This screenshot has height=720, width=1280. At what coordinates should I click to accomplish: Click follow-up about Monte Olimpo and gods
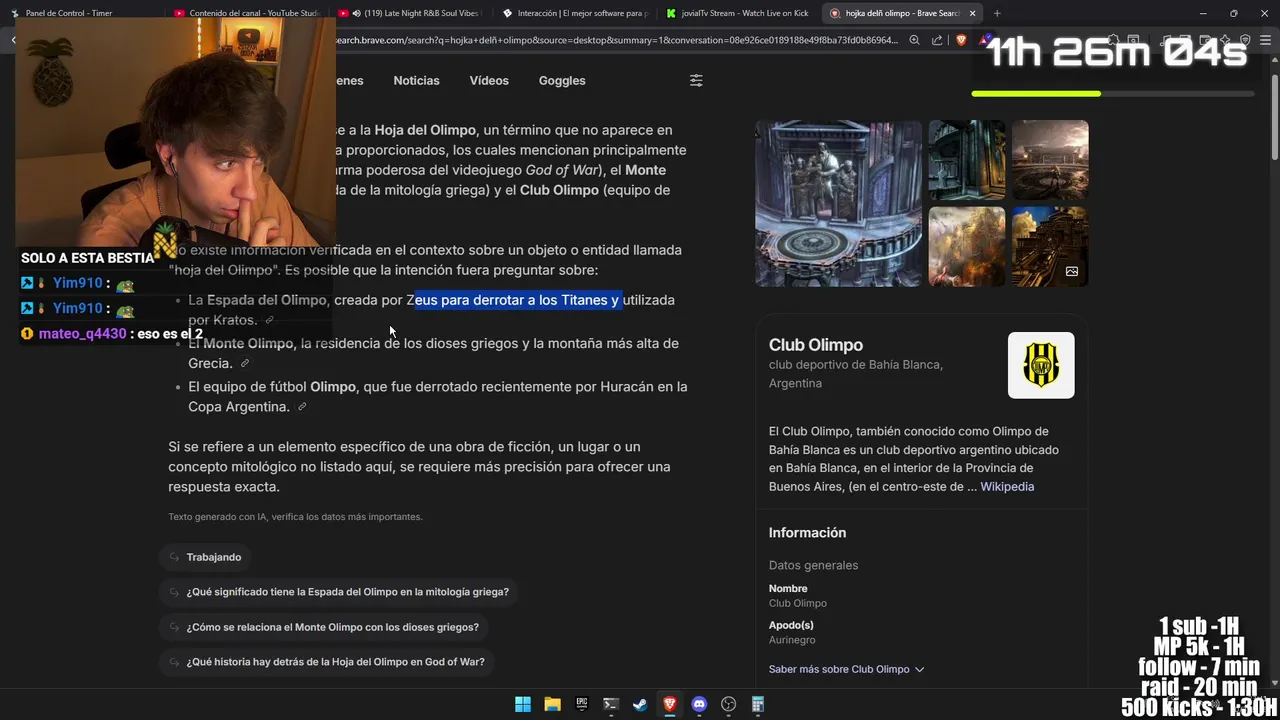(x=324, y=627)
